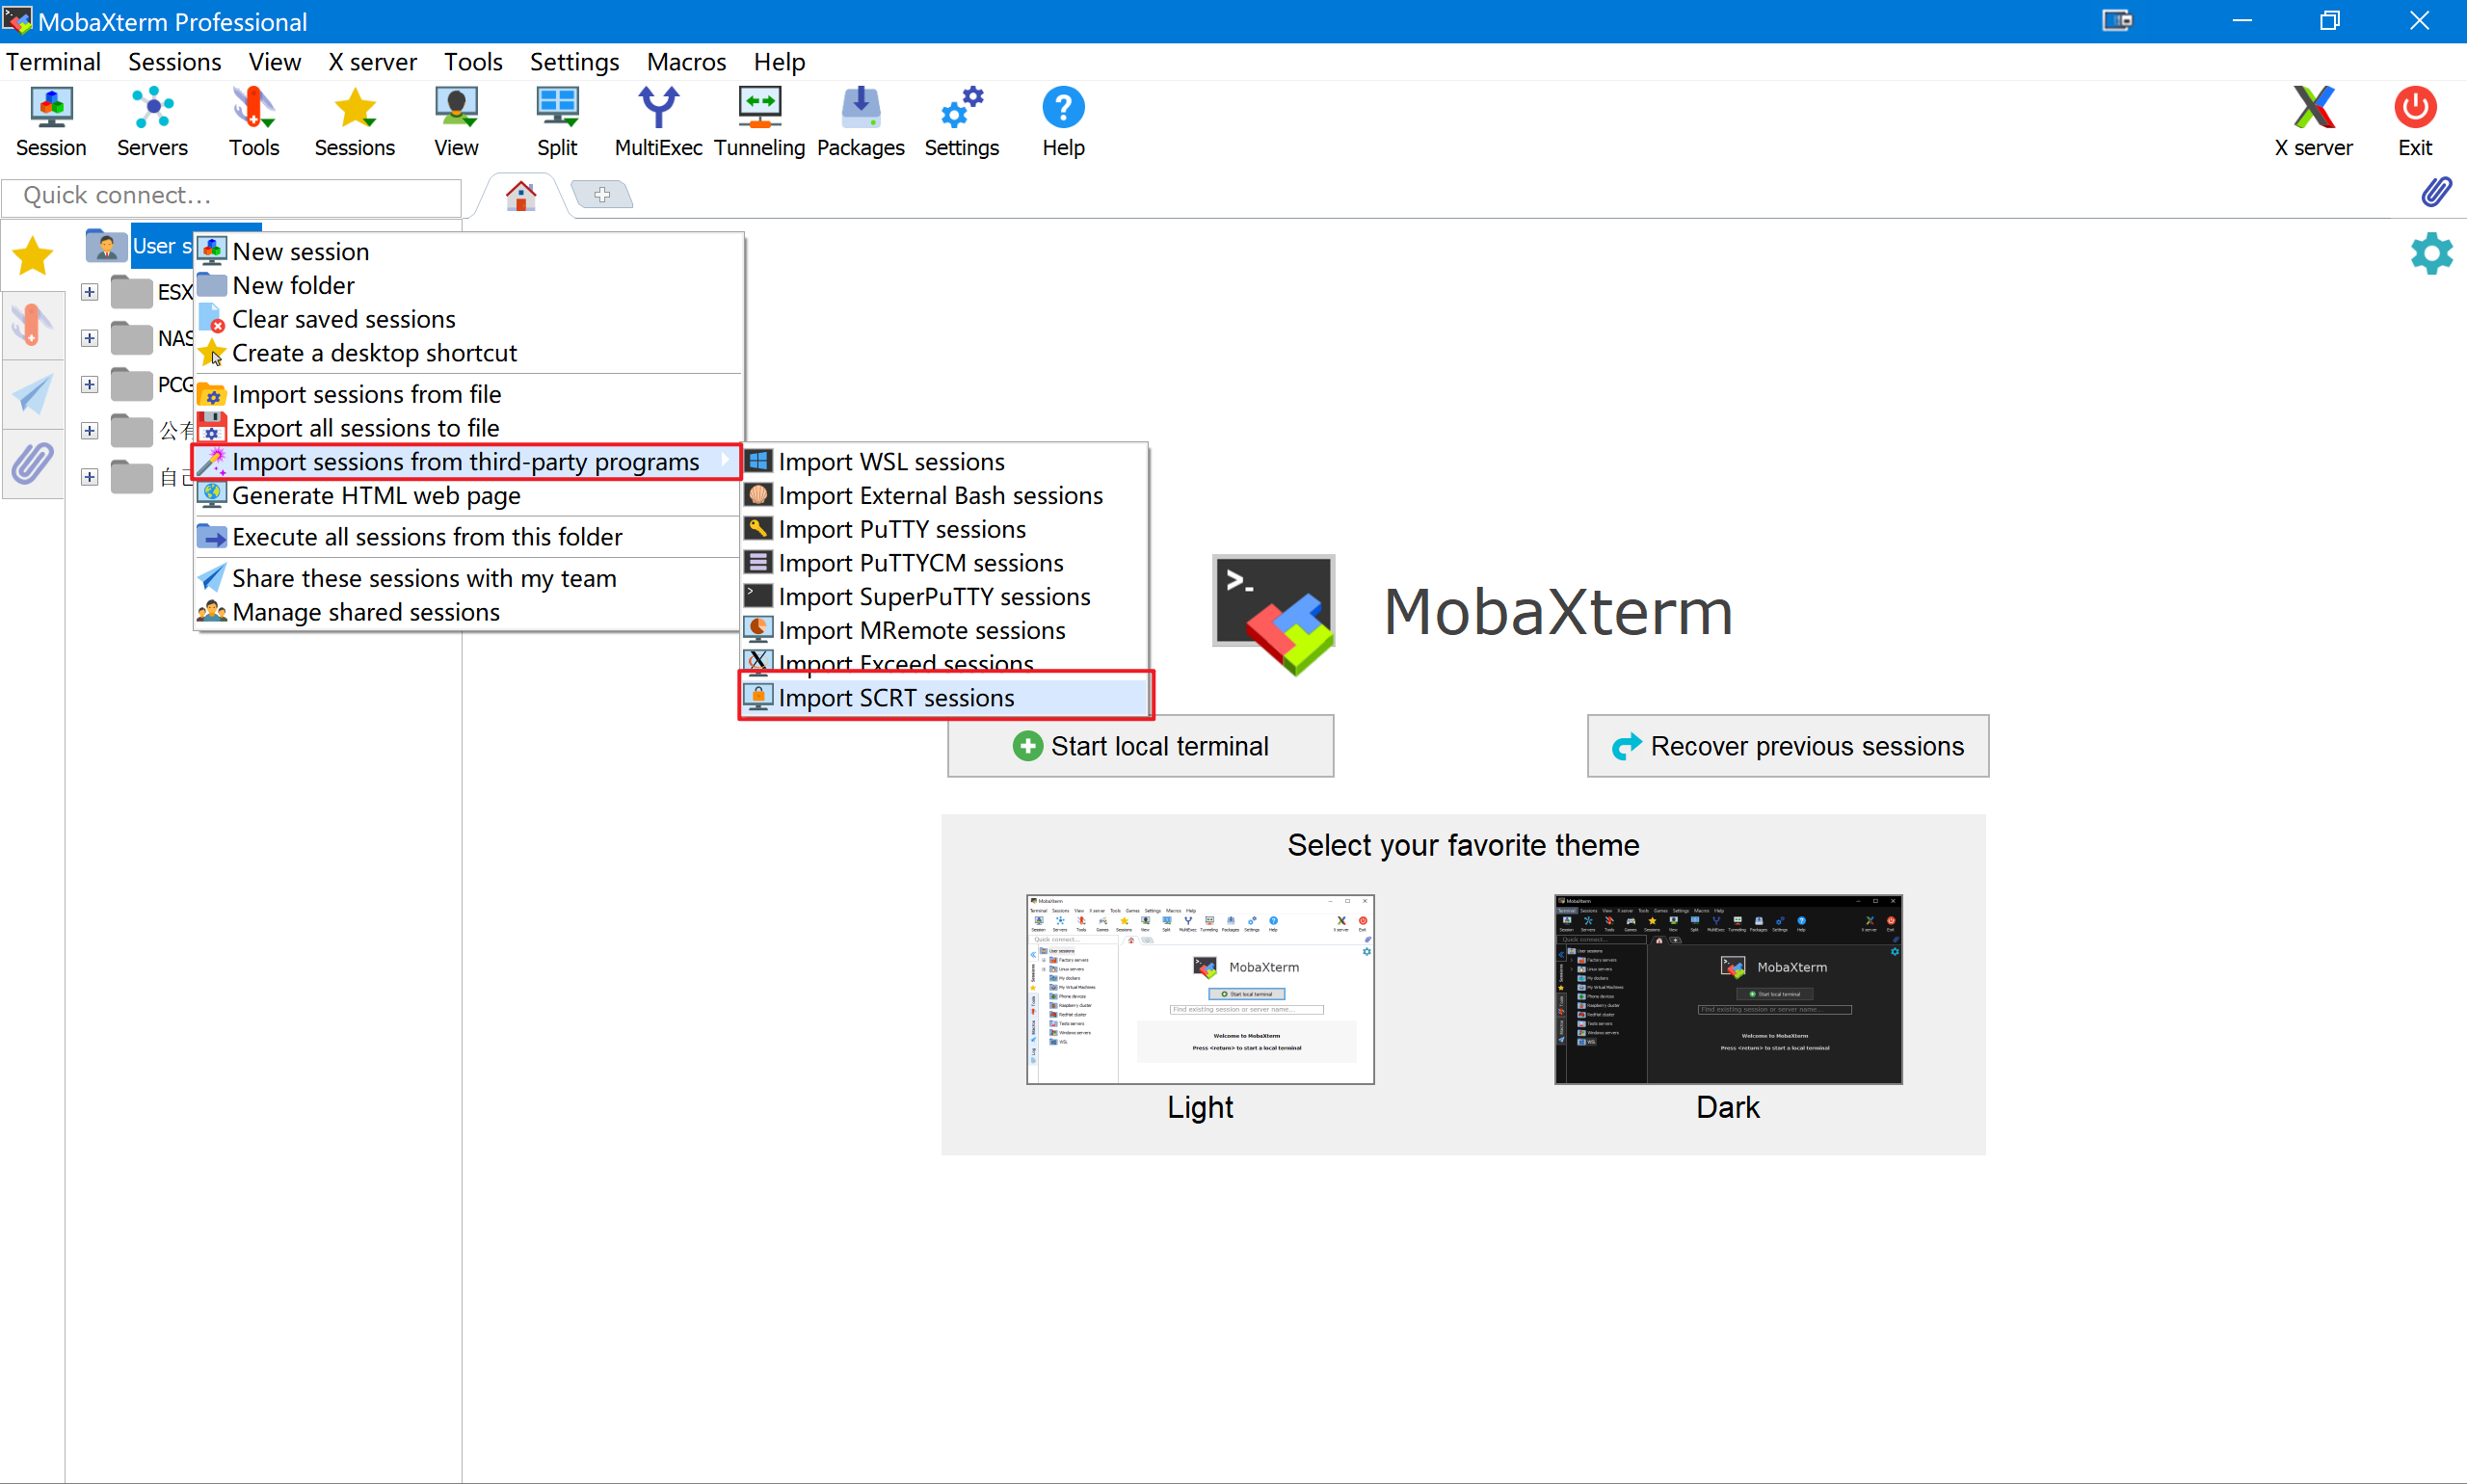Image resolution: width=2467 pixels, height=1484 pixels.
Task: Click Start local terminal button
Action: [x=1141, y=746]
